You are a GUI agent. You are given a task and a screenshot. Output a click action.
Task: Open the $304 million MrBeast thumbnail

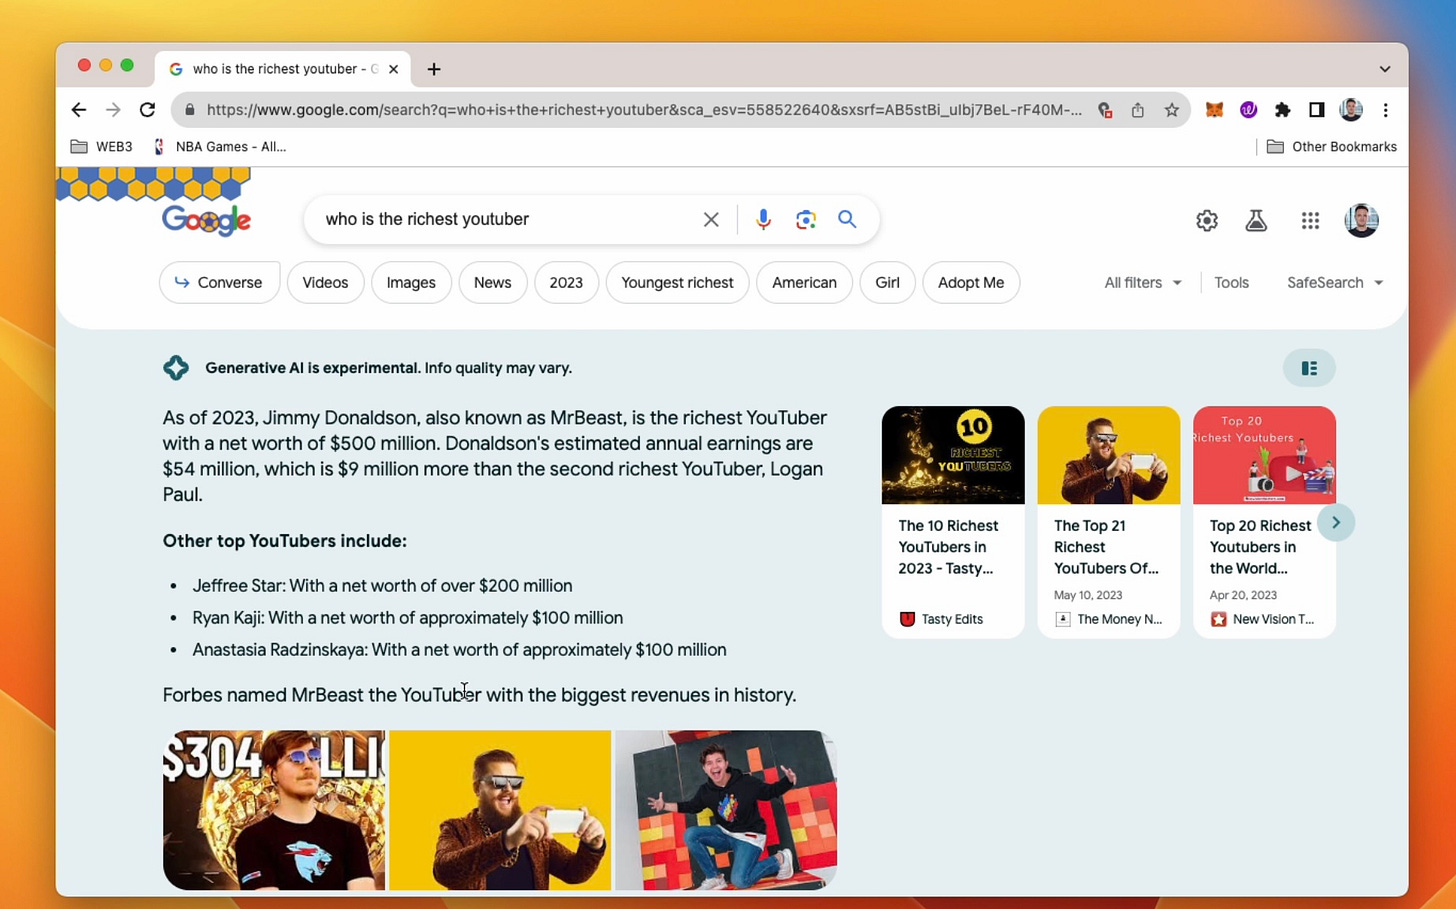[274, 810]
